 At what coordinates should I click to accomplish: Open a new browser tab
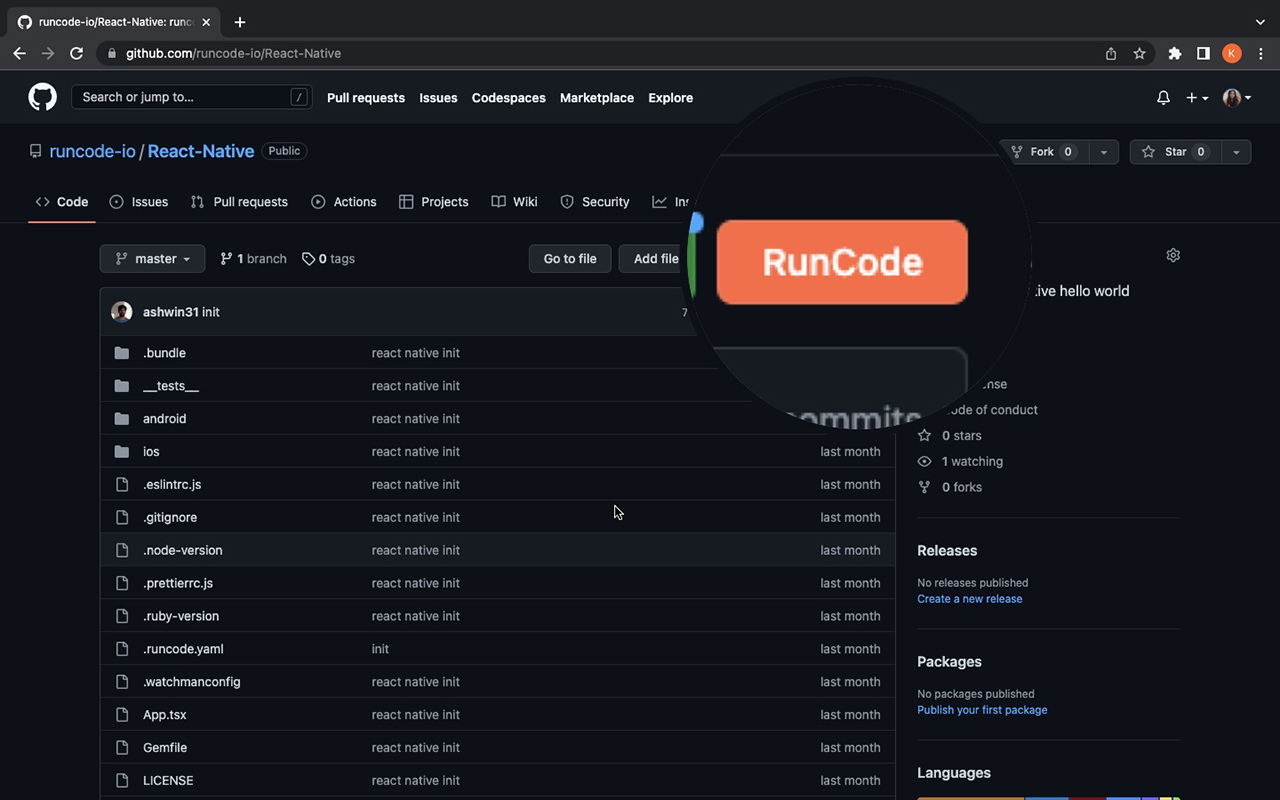(x=240, y=22)
